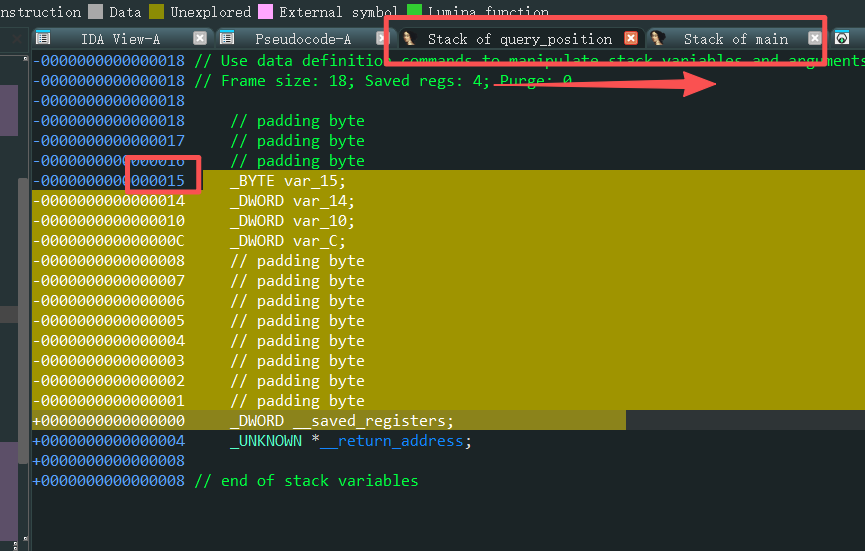Switch to the IDA View-A tab
This screenshot has width=865, height=551.
(x=120, y=39)
